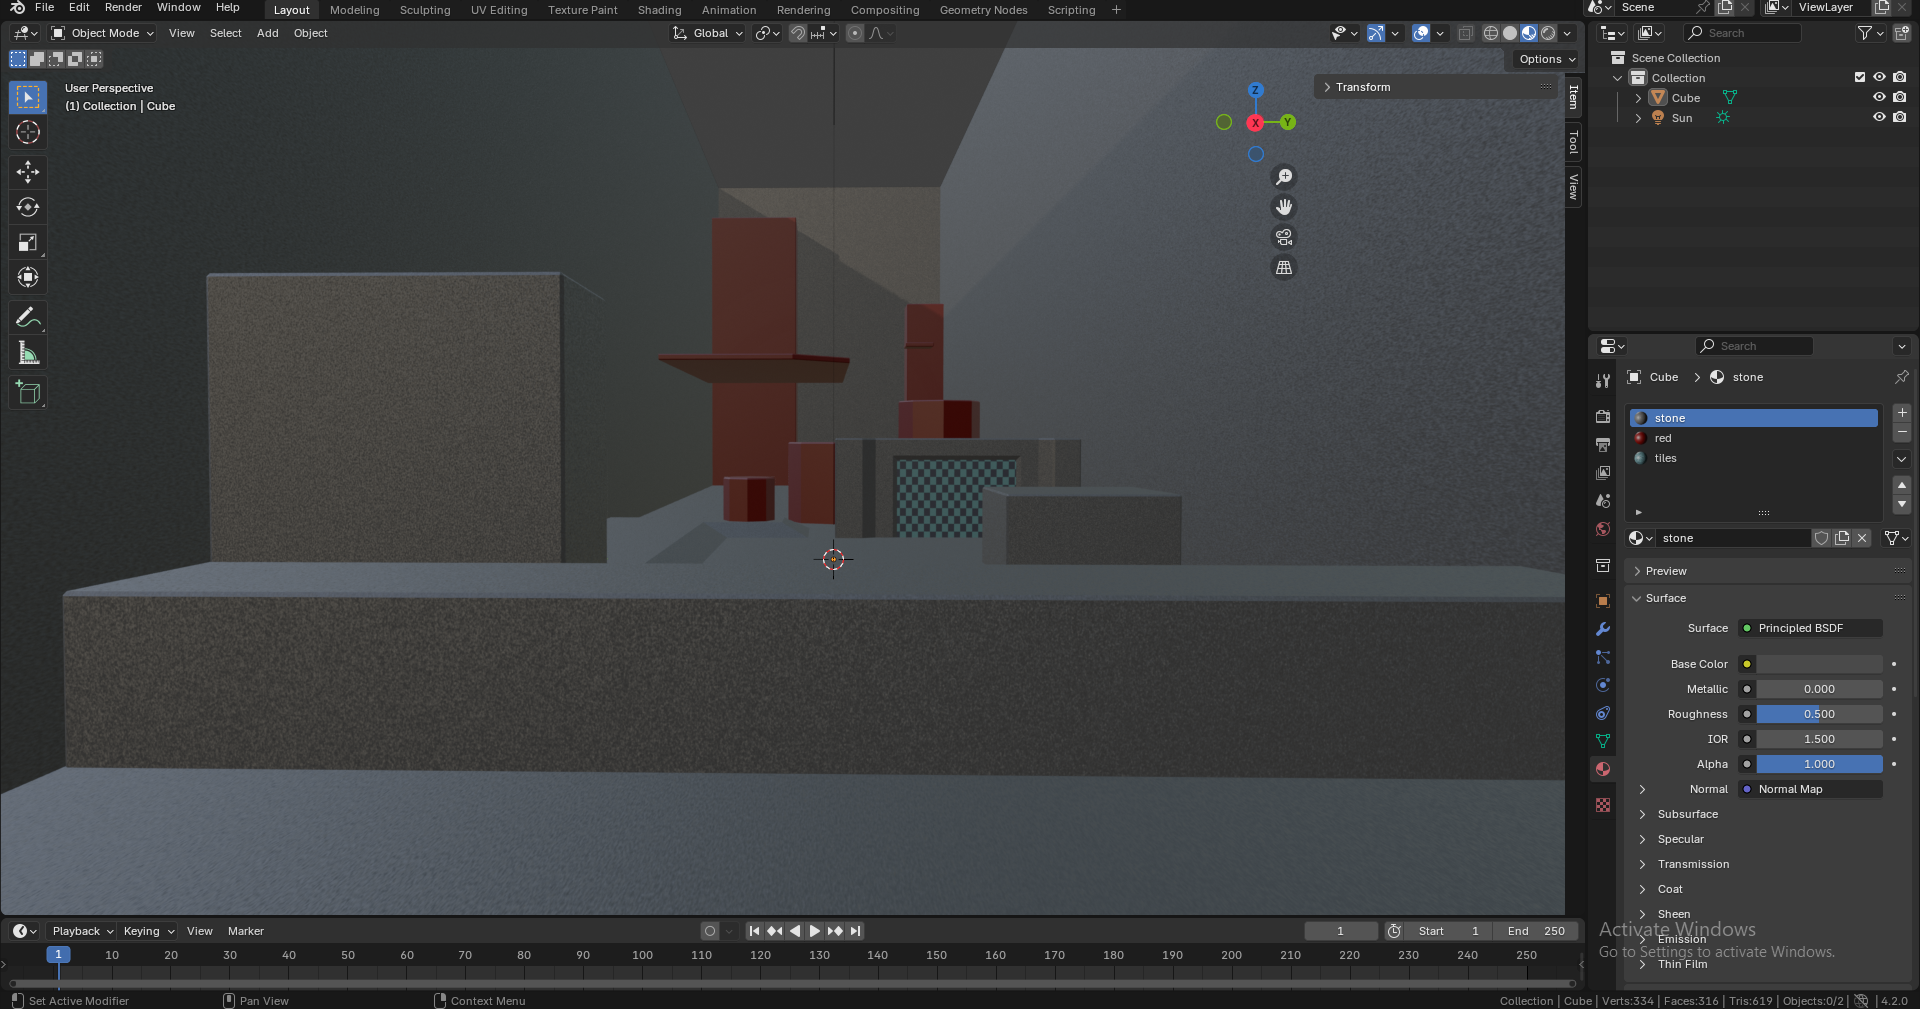
Task: Select the Scale tool
Action: (x=28, y=242)
